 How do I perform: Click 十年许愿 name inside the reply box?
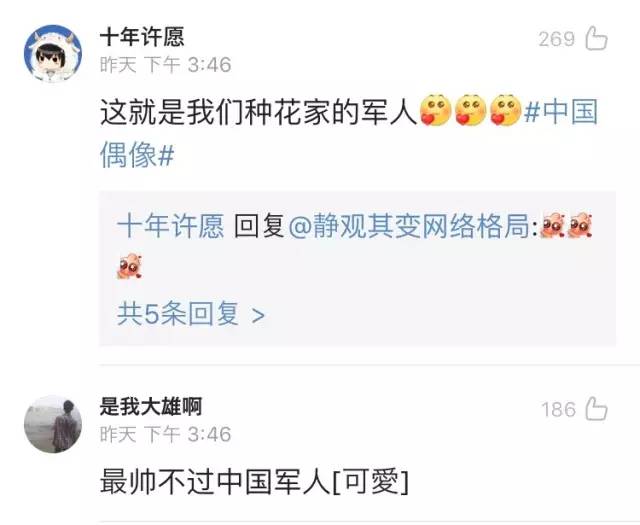[x=171, y=226]
